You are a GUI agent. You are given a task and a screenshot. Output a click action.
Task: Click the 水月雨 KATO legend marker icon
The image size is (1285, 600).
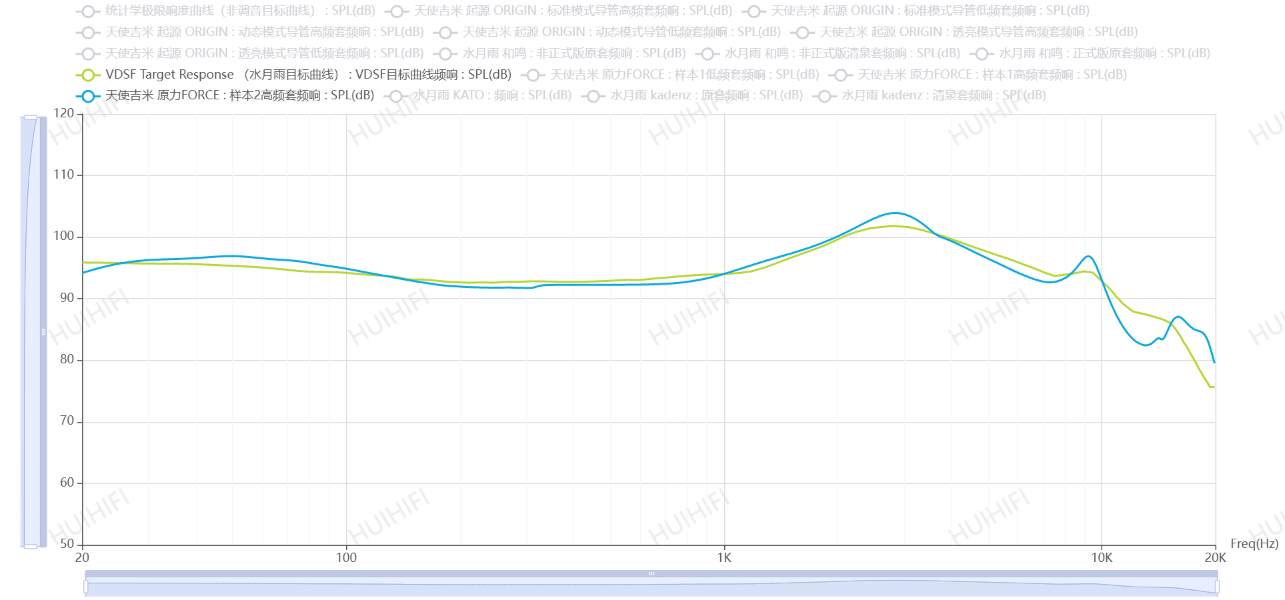click(x=396, y=96)
